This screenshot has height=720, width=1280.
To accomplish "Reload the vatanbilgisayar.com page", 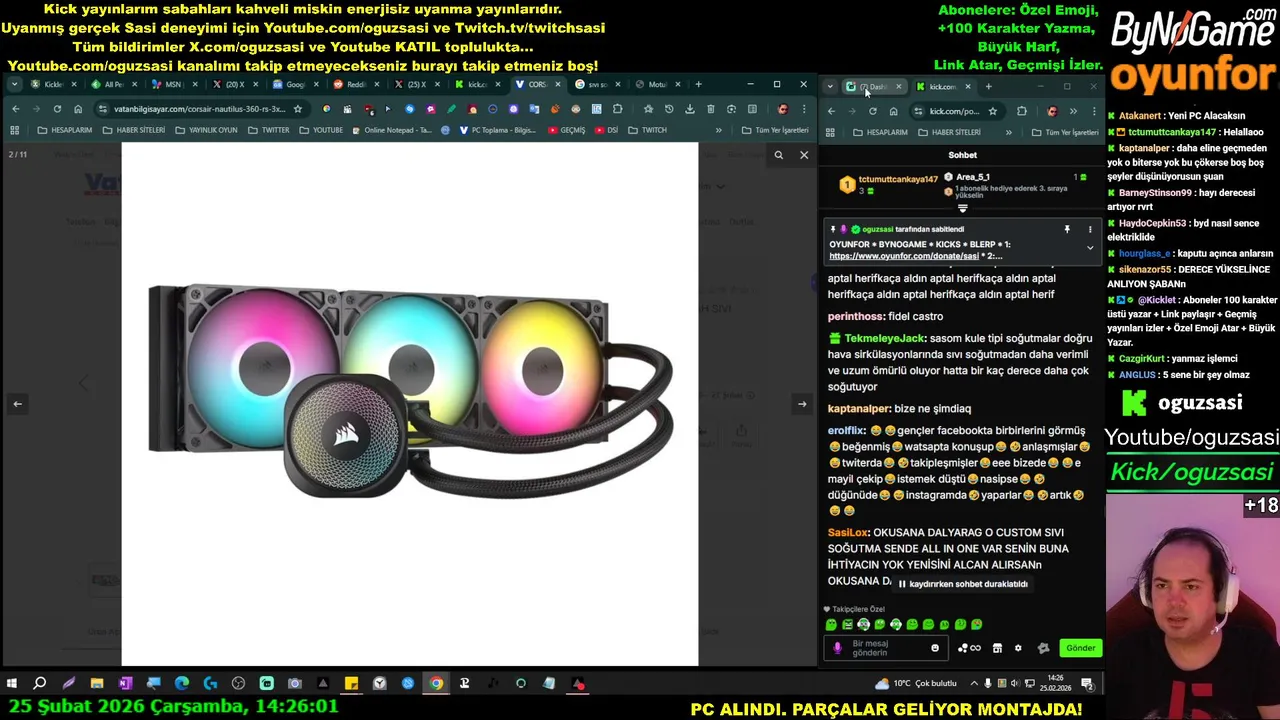I will (57, 109).
